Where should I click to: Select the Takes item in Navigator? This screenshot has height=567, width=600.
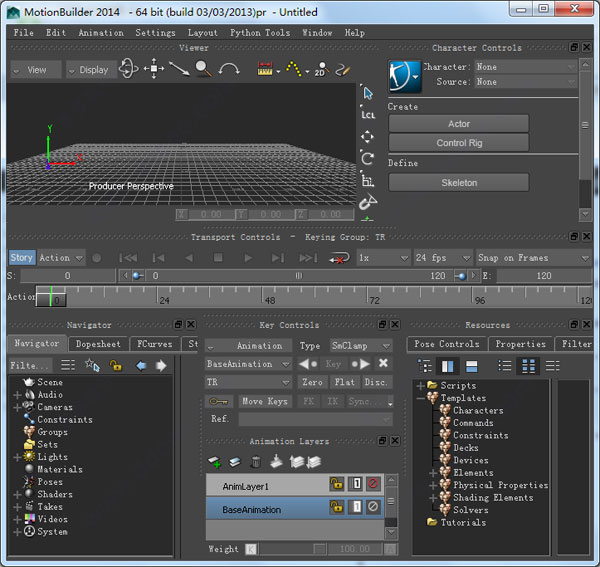click(x=50, y=507)
